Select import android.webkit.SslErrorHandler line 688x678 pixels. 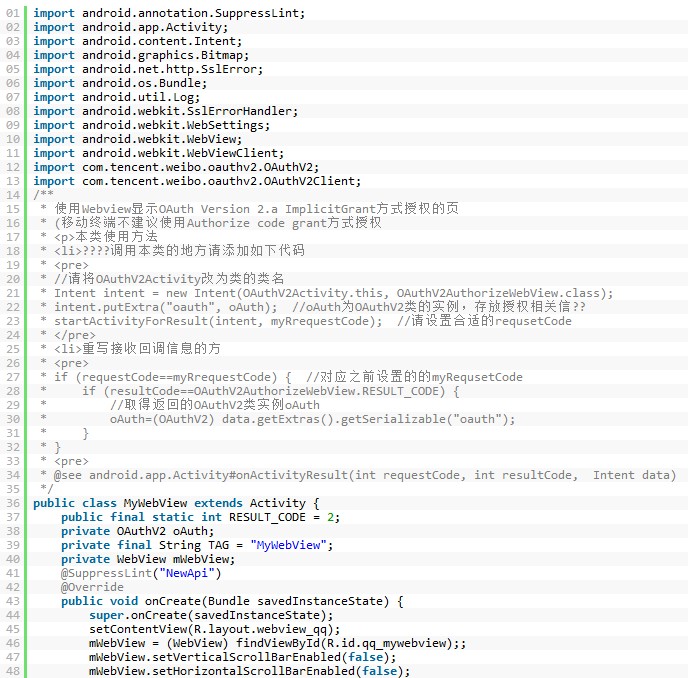click(166, 111)
